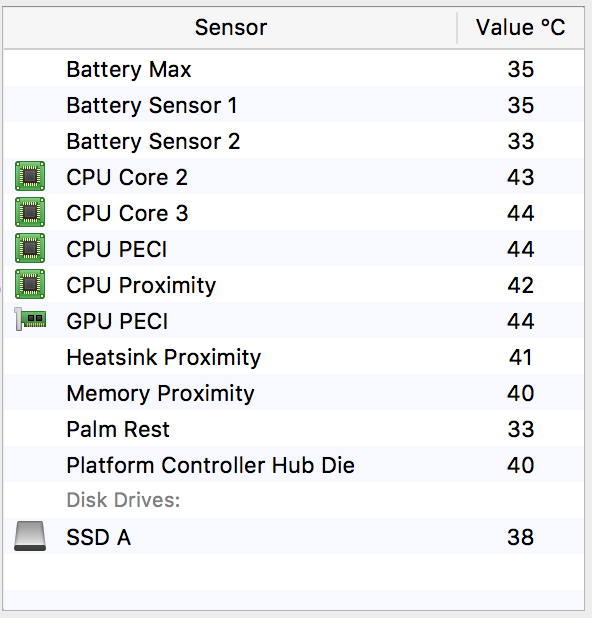Click the CPU Core 2 chip icon
This screenshot has height=618, width=592.
30,176
